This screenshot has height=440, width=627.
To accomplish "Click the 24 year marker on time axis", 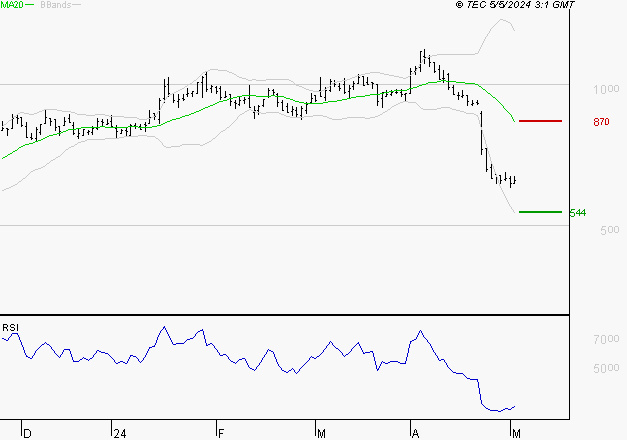I will 120,434.
